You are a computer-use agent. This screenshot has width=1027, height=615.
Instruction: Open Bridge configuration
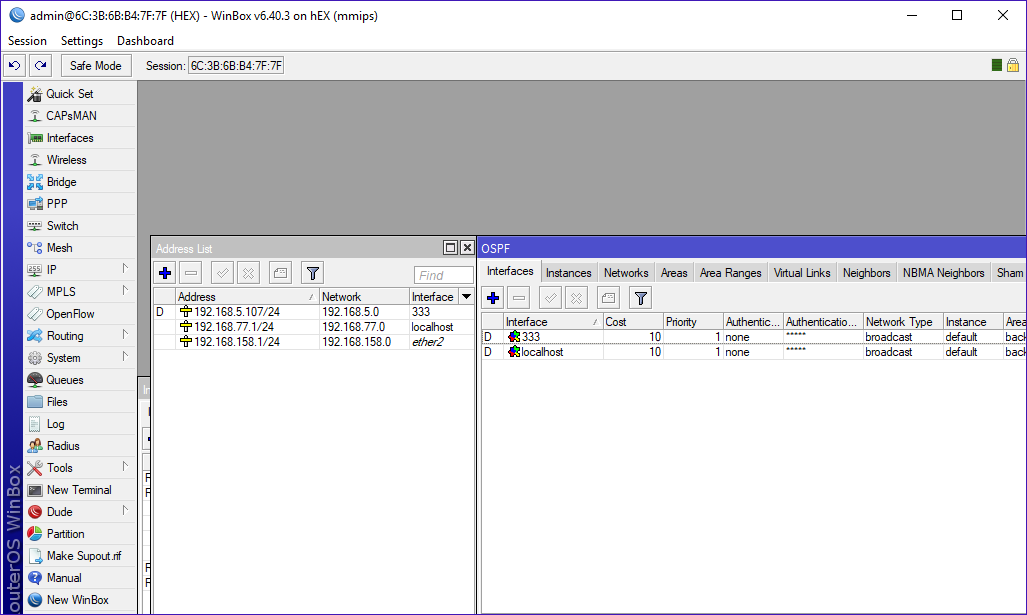pyautogui.click(x=80, y=182)
